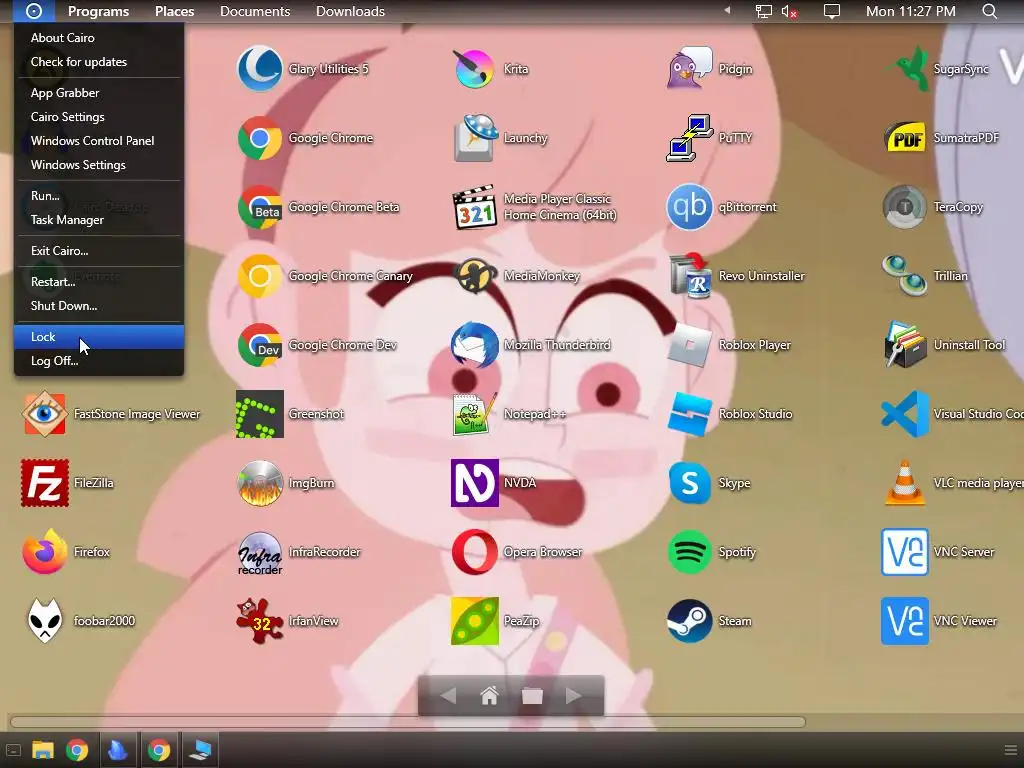Open Skype icon
The width and height of the screenshot is (1024, 768).
pos(690,483)
